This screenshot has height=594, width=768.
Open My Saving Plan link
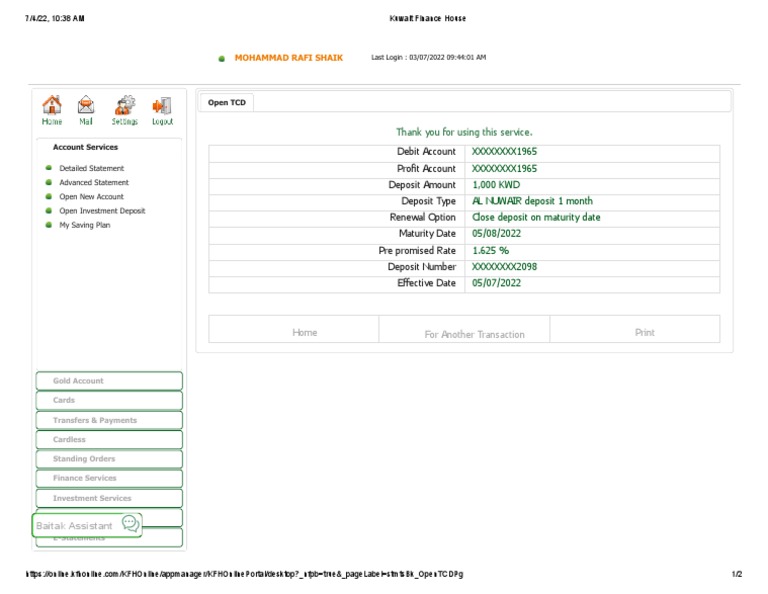tap(85, 225)
